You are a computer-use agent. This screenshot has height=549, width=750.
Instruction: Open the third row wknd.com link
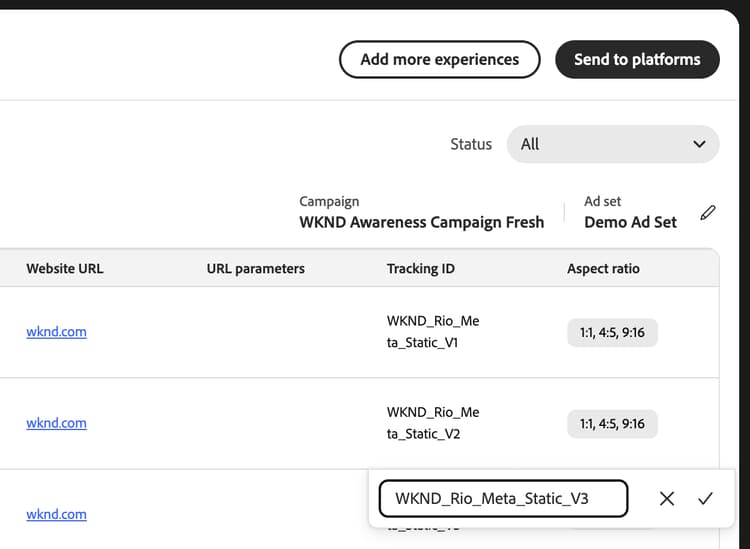click(56, 515)
